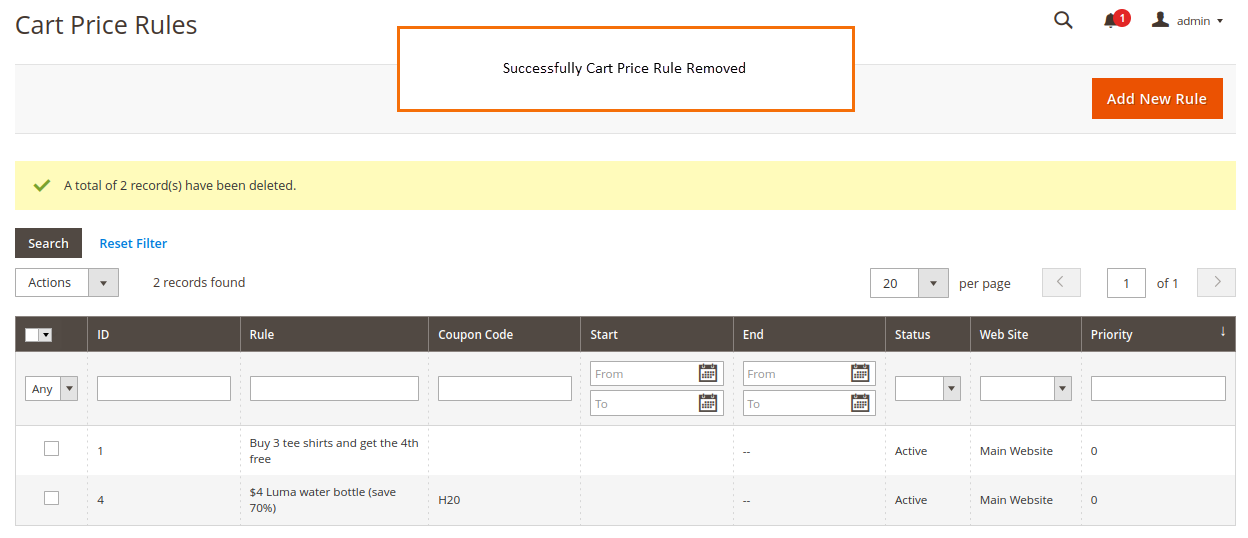Click the Reset Filter link
This screenshot has width=1248, height=538.
pyautogui.click(x=133, y=243)
